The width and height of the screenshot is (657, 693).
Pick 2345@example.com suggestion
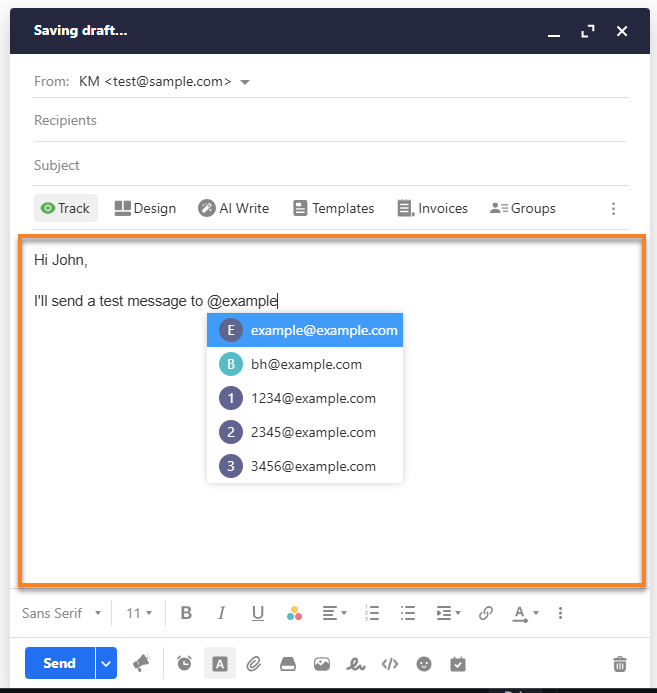(x=305, y=432)
